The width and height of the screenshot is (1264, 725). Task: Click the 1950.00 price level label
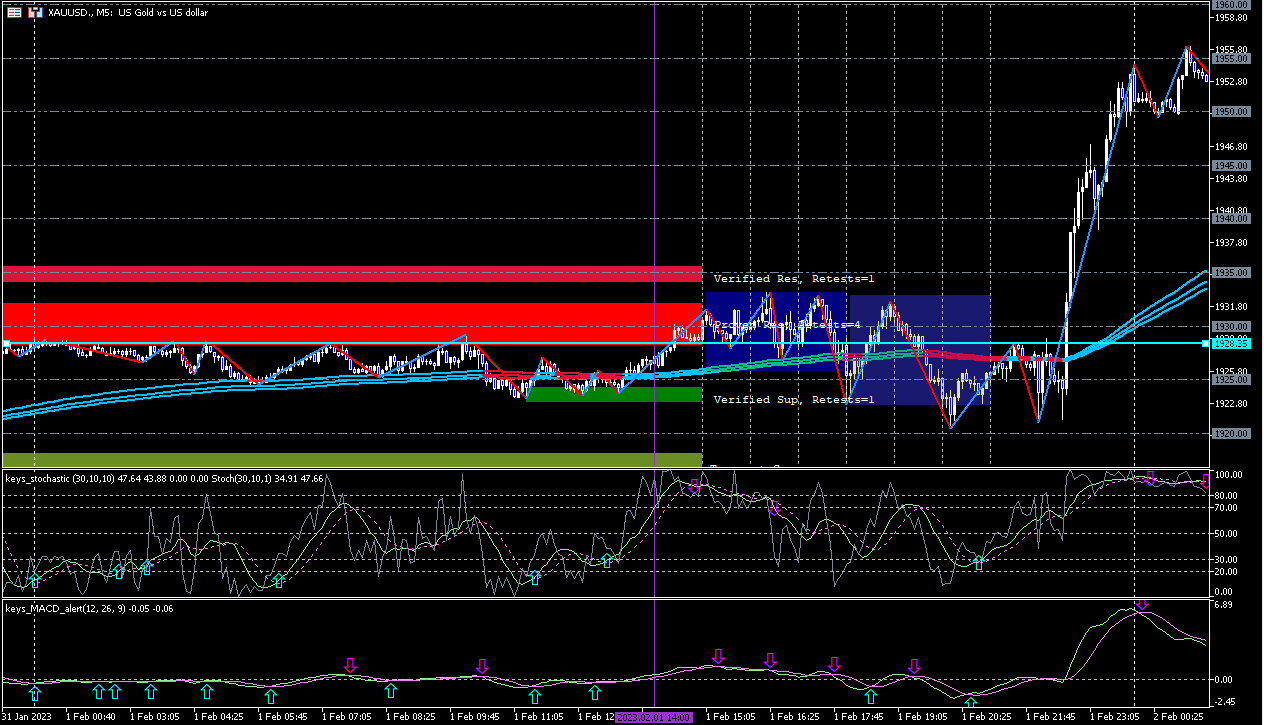(1230, 112)
